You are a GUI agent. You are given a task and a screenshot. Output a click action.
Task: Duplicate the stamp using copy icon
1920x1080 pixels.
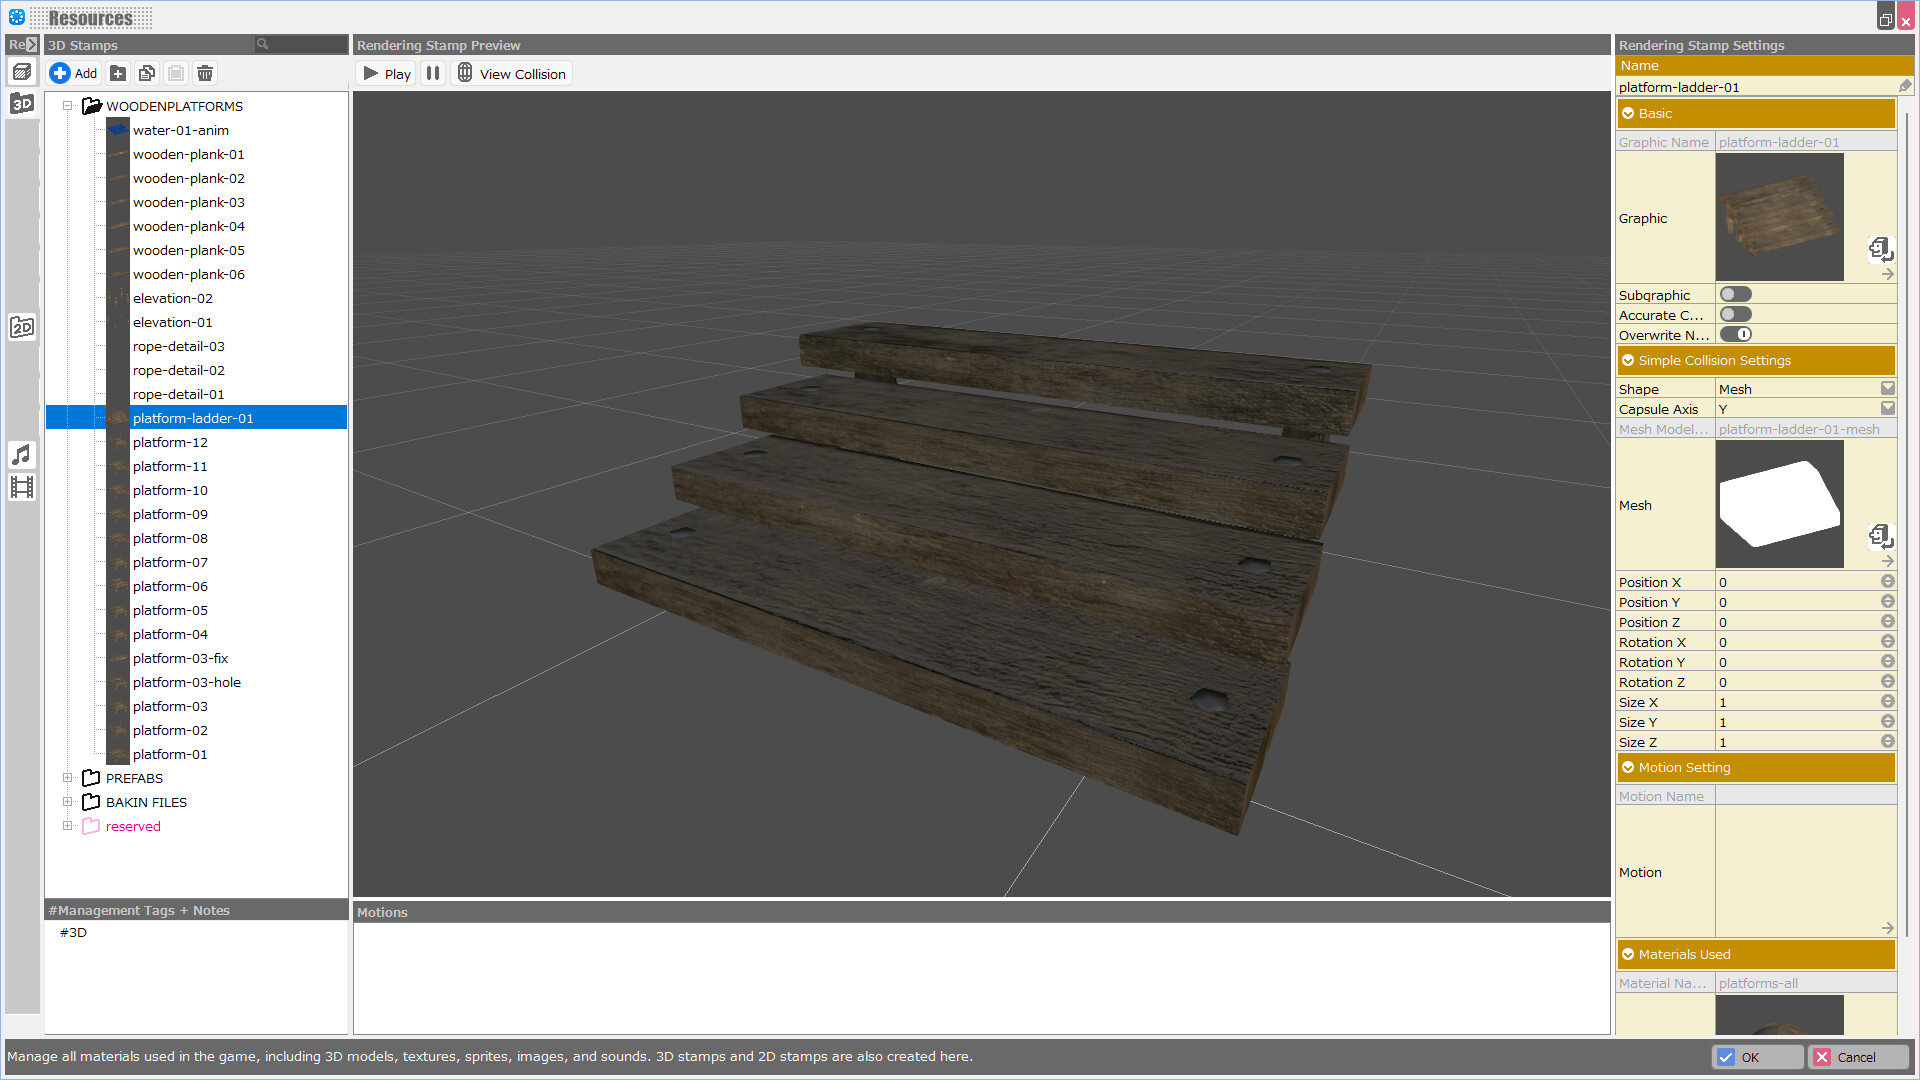tap(146, 73)
